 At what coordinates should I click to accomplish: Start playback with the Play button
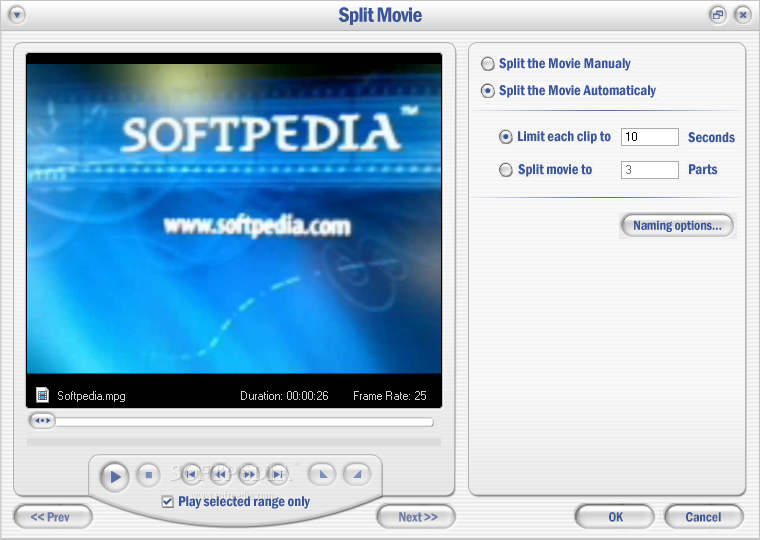(114, 476)
